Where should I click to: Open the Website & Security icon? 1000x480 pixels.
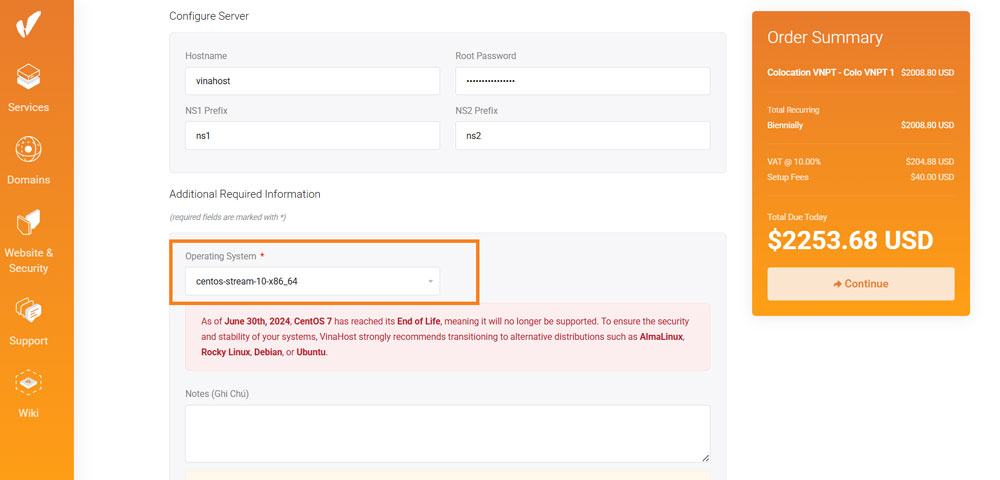pos(28,222)
